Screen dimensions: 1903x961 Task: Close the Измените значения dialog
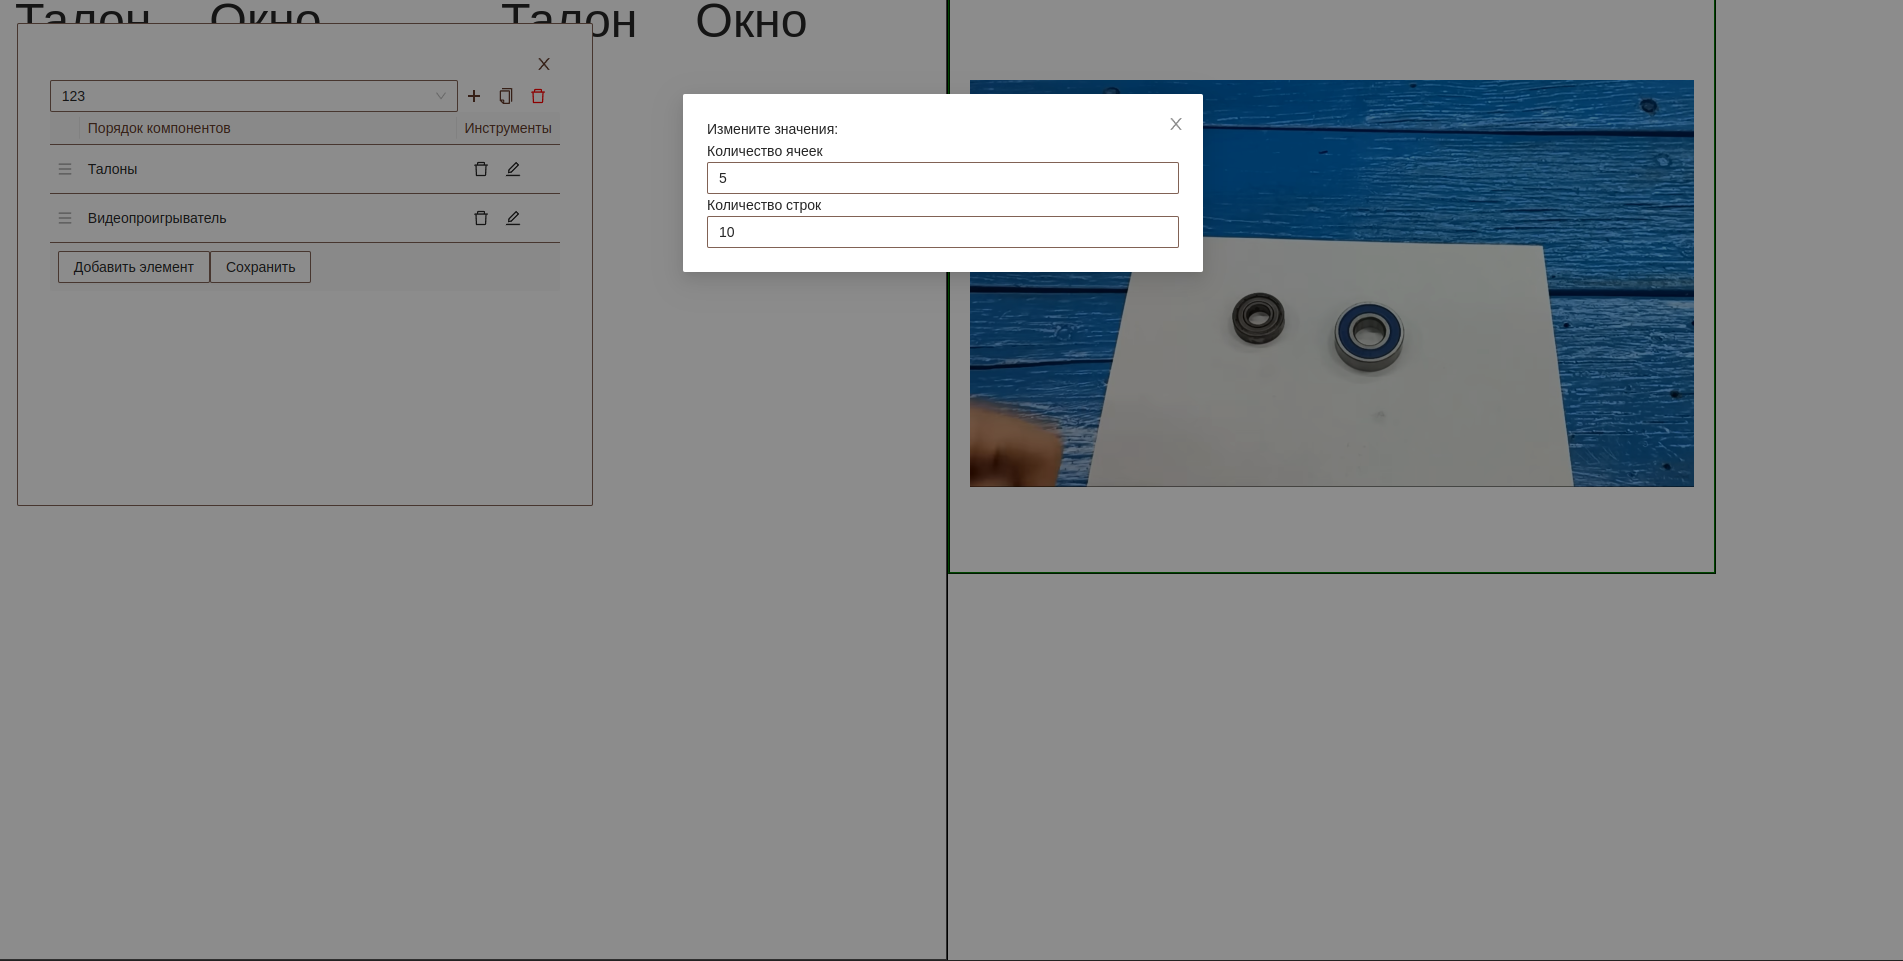1176,124
